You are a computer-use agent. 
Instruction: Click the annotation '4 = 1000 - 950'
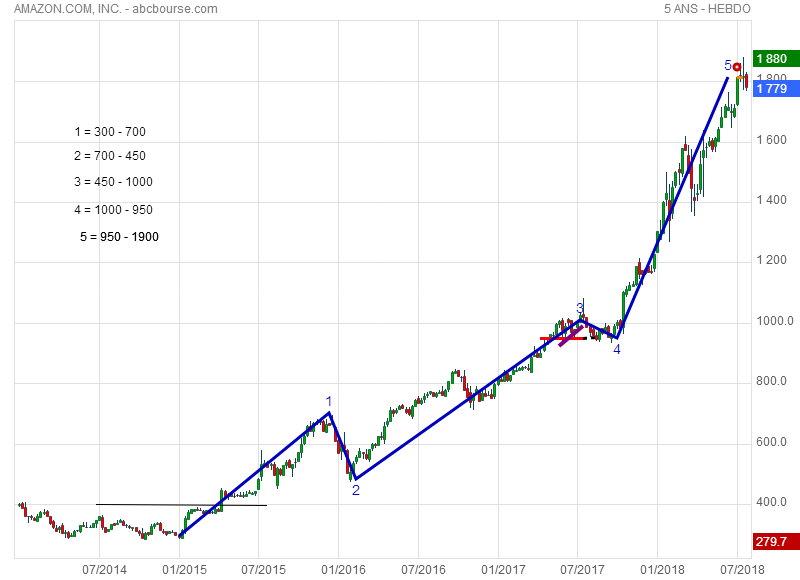113,210
